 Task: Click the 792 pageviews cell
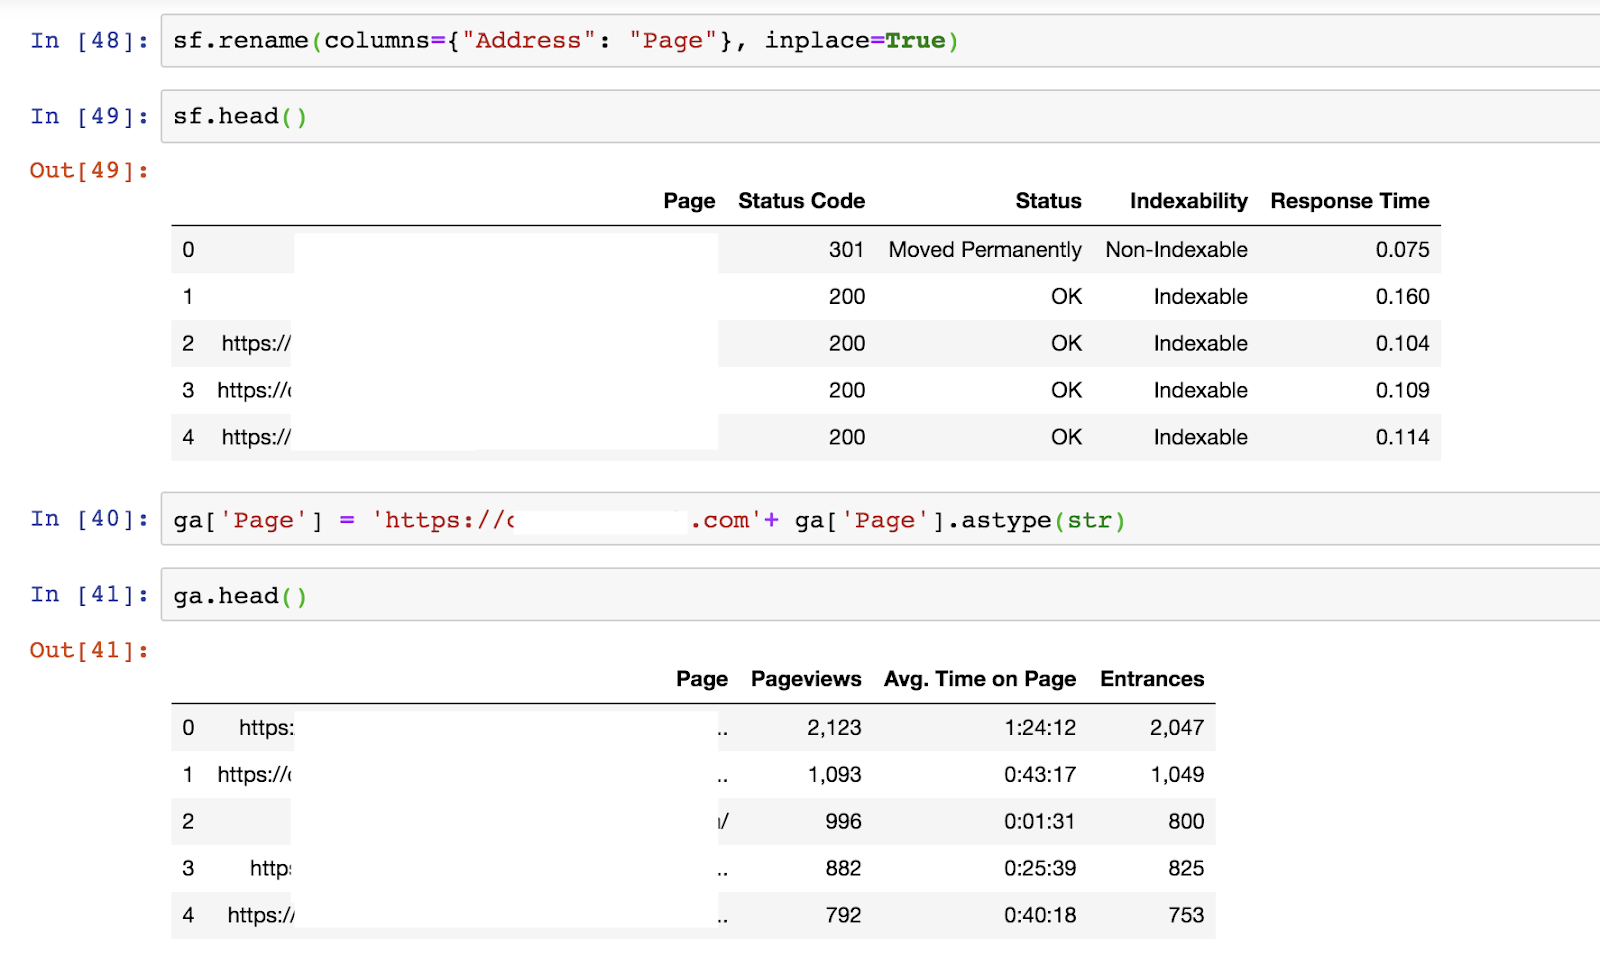pos(843,916)
